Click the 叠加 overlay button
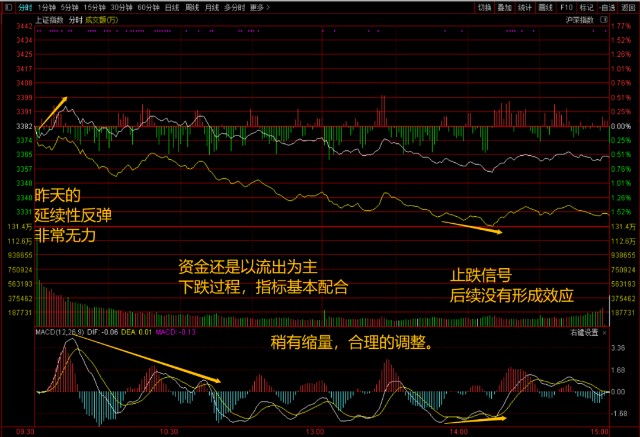Image resolution: width=640 pixels, height=437 pixels. pos(504,7)
